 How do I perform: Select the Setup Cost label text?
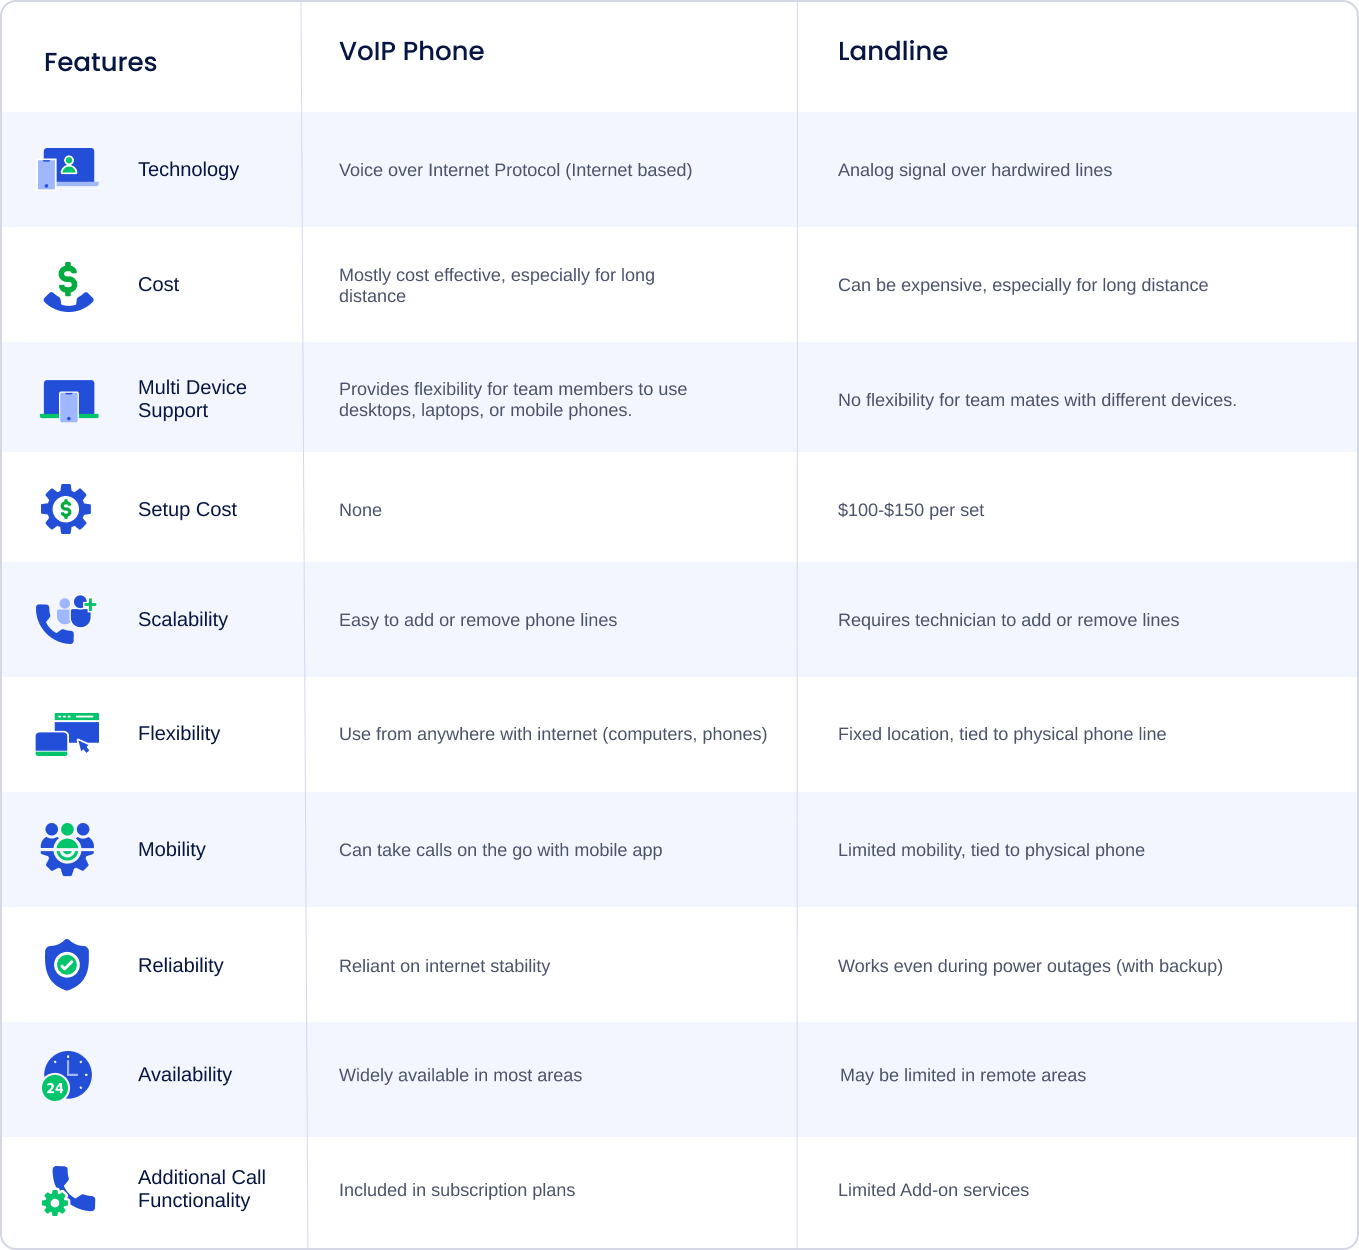(187, 509)
